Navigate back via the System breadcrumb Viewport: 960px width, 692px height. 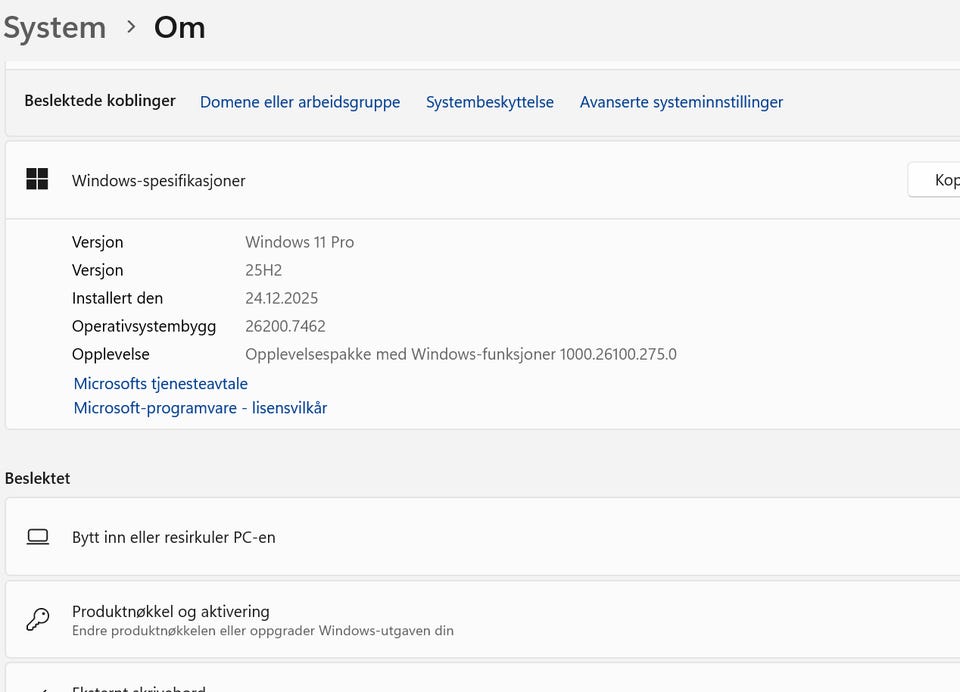55,27
